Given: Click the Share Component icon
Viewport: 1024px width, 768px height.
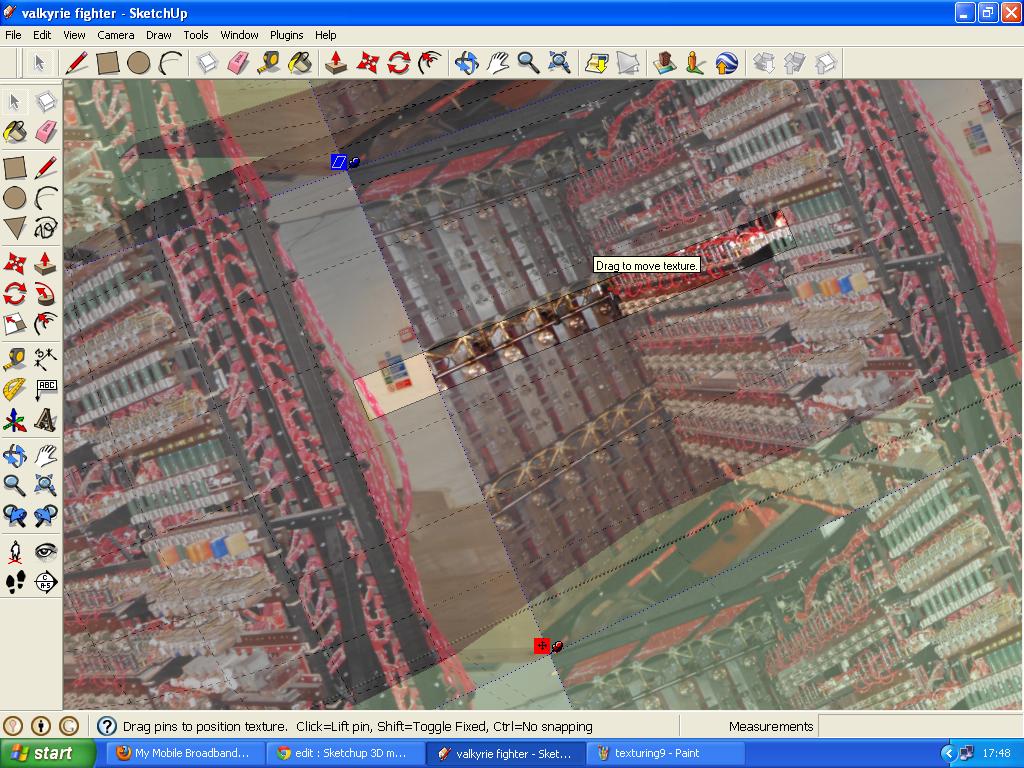Looking at the screenshot, I should [826, 63].
